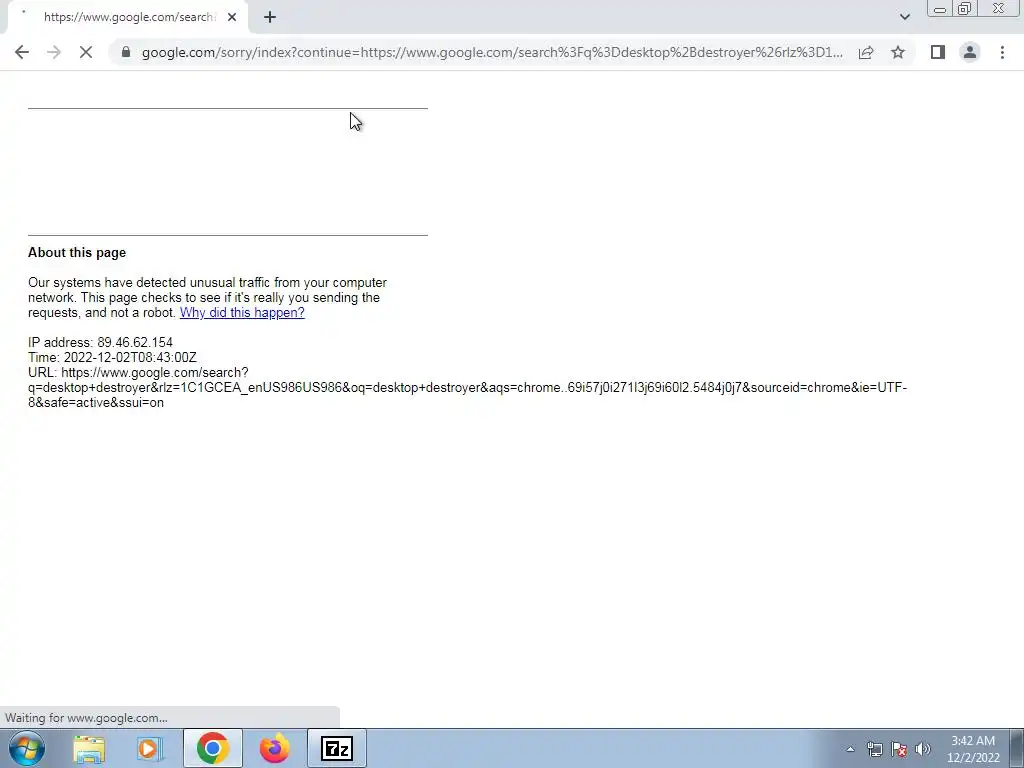Go back to the previous page

click(22, 52)
